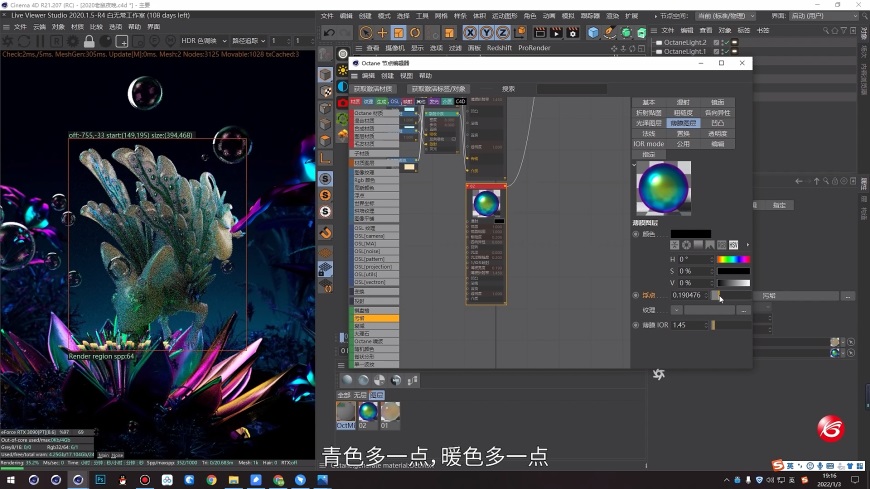This screenshot has width=870, height=489.
Task: Select the Move tool in C4D toolbar
Action: click(382, 33)
